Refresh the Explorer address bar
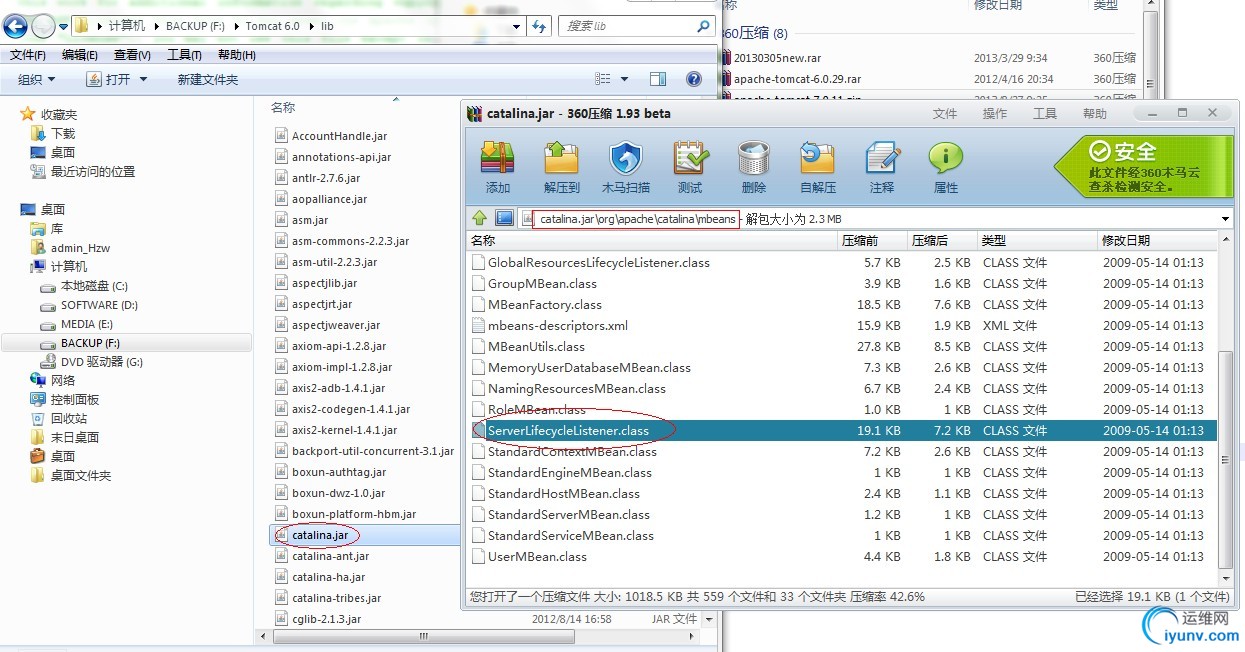The image size is (1245, 652). pyautogui.click(x=540, y=26)
